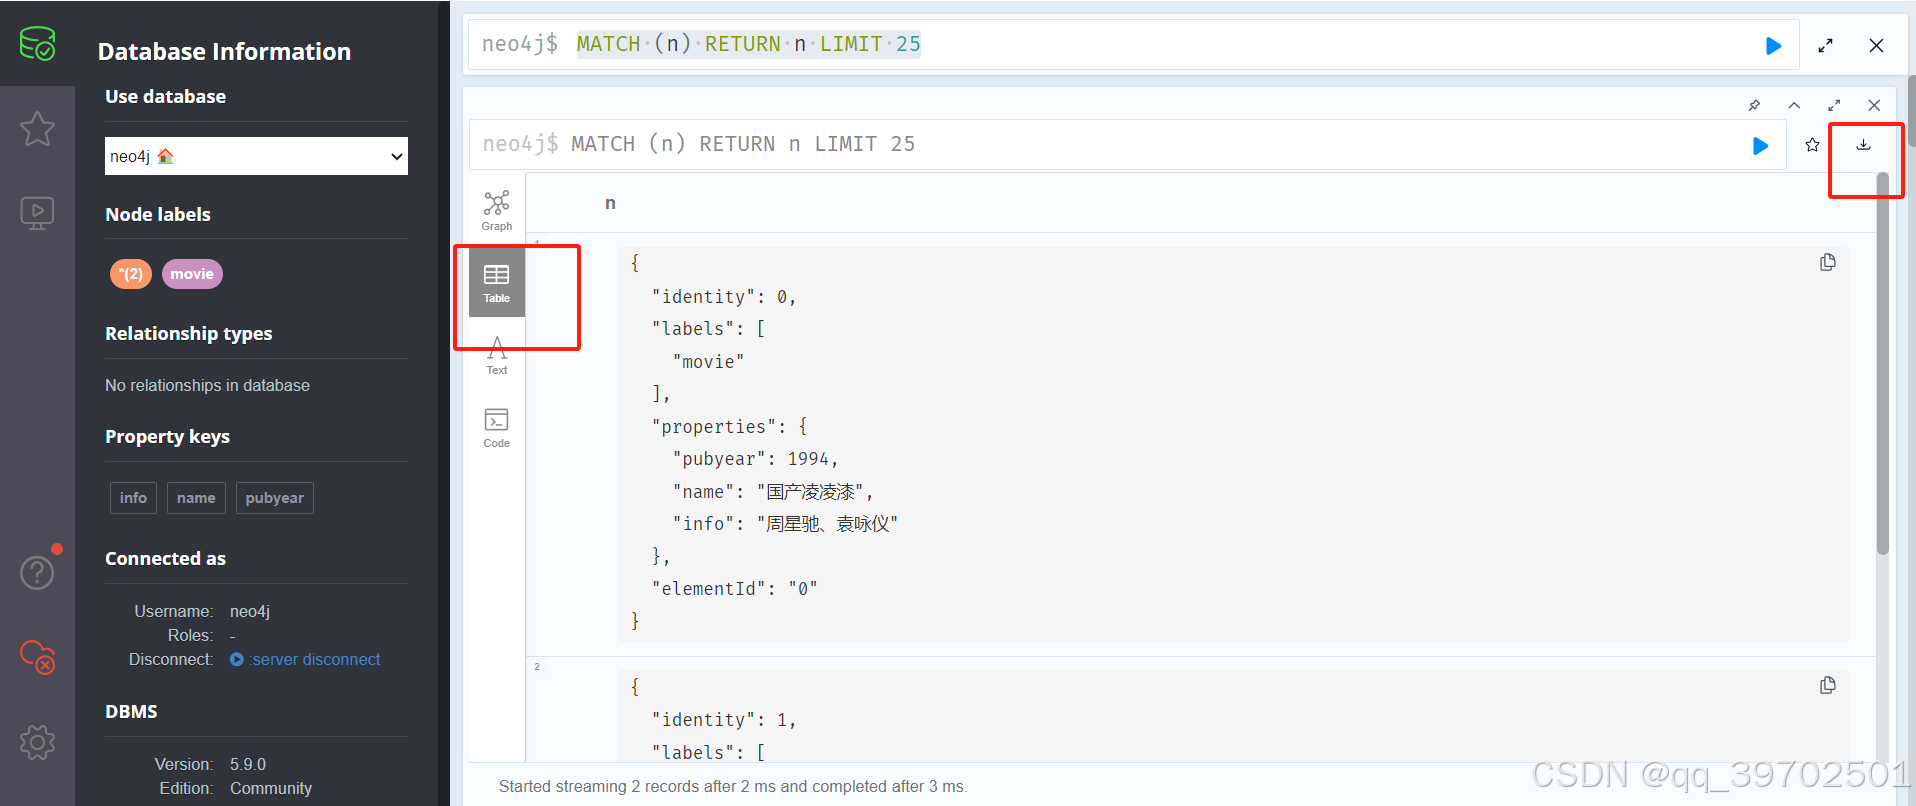Open the Database Information sidebar icon
The height and width of the screenshot is (806, 1916).
[x=37, y=44]
